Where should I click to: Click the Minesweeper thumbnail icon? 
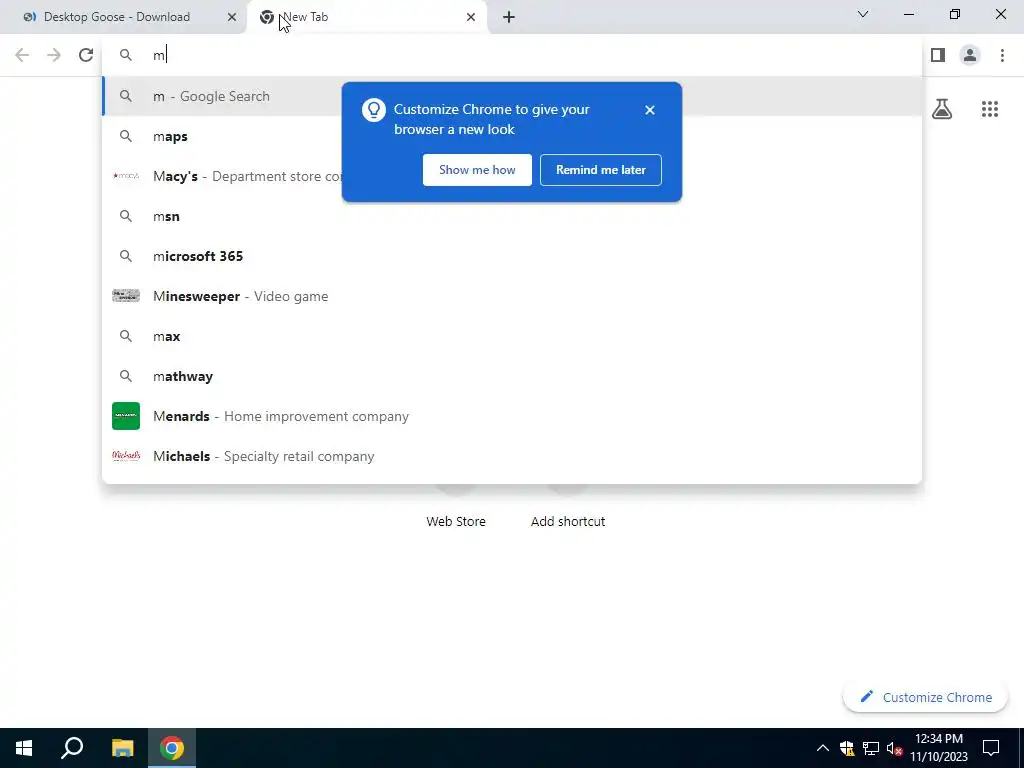coord(126,296)
